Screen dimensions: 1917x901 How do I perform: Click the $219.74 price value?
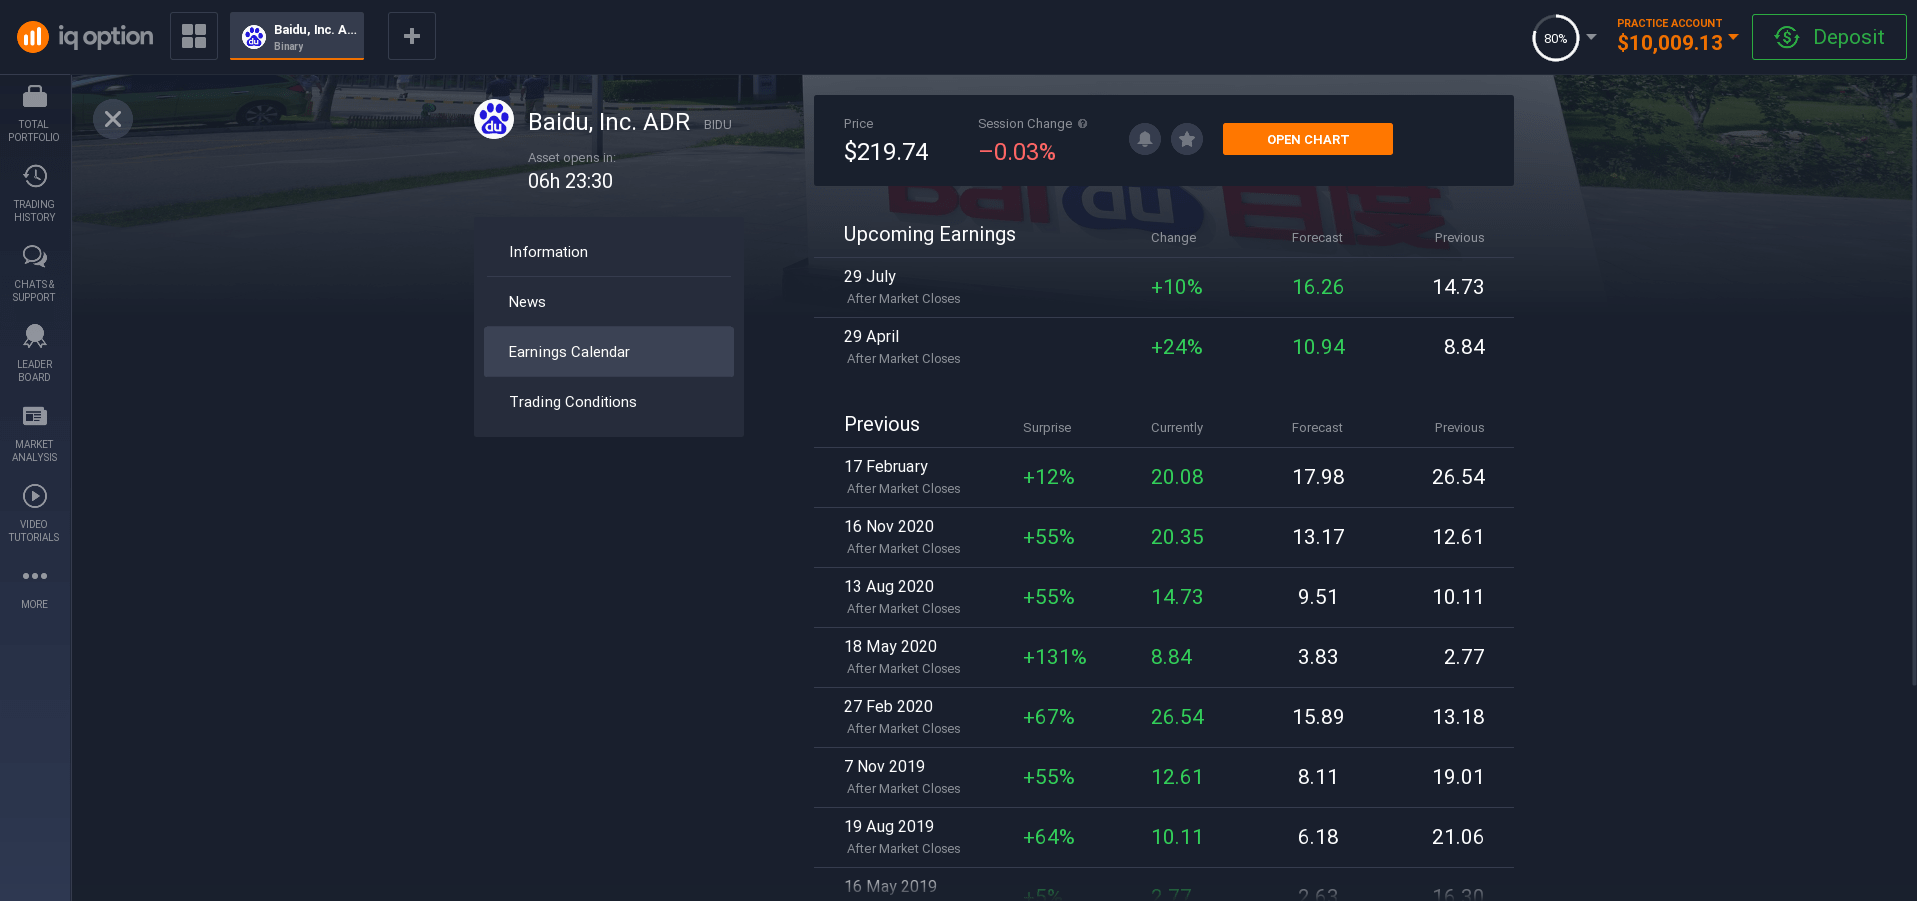coord(886,152)
